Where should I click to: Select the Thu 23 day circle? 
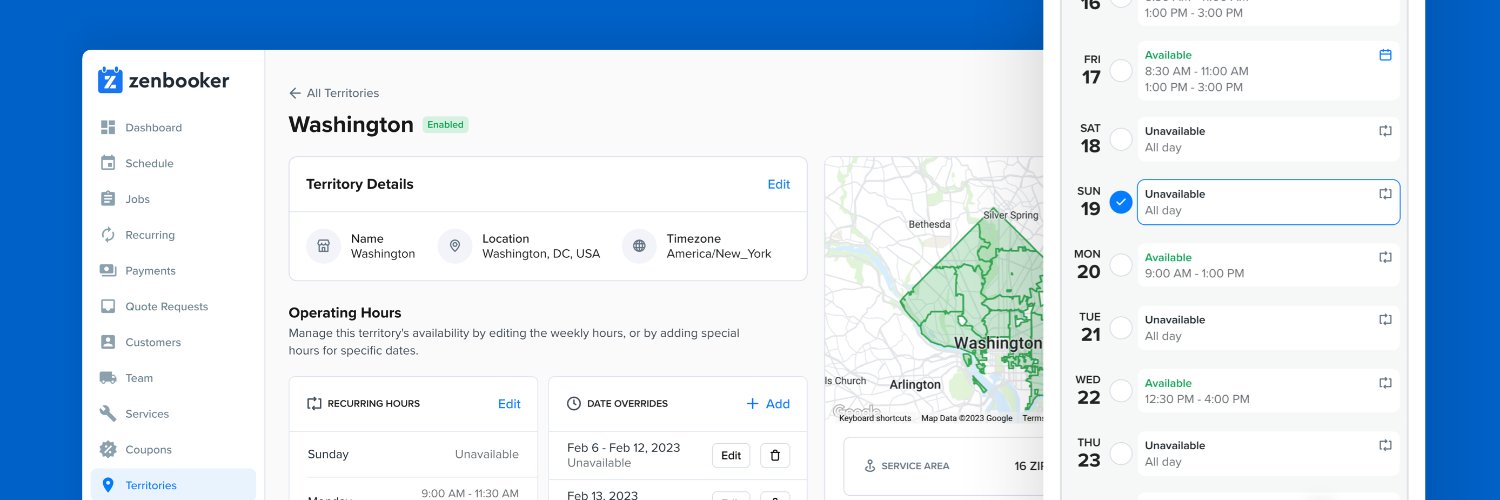pyautogui.click(x=1121, y=454)
